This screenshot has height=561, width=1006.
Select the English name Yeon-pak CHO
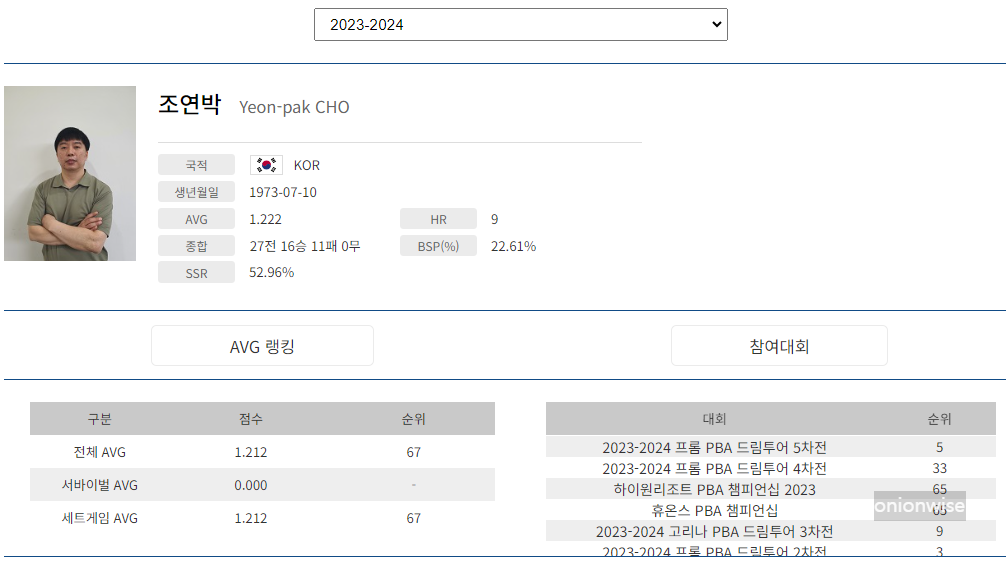point(294,107)
